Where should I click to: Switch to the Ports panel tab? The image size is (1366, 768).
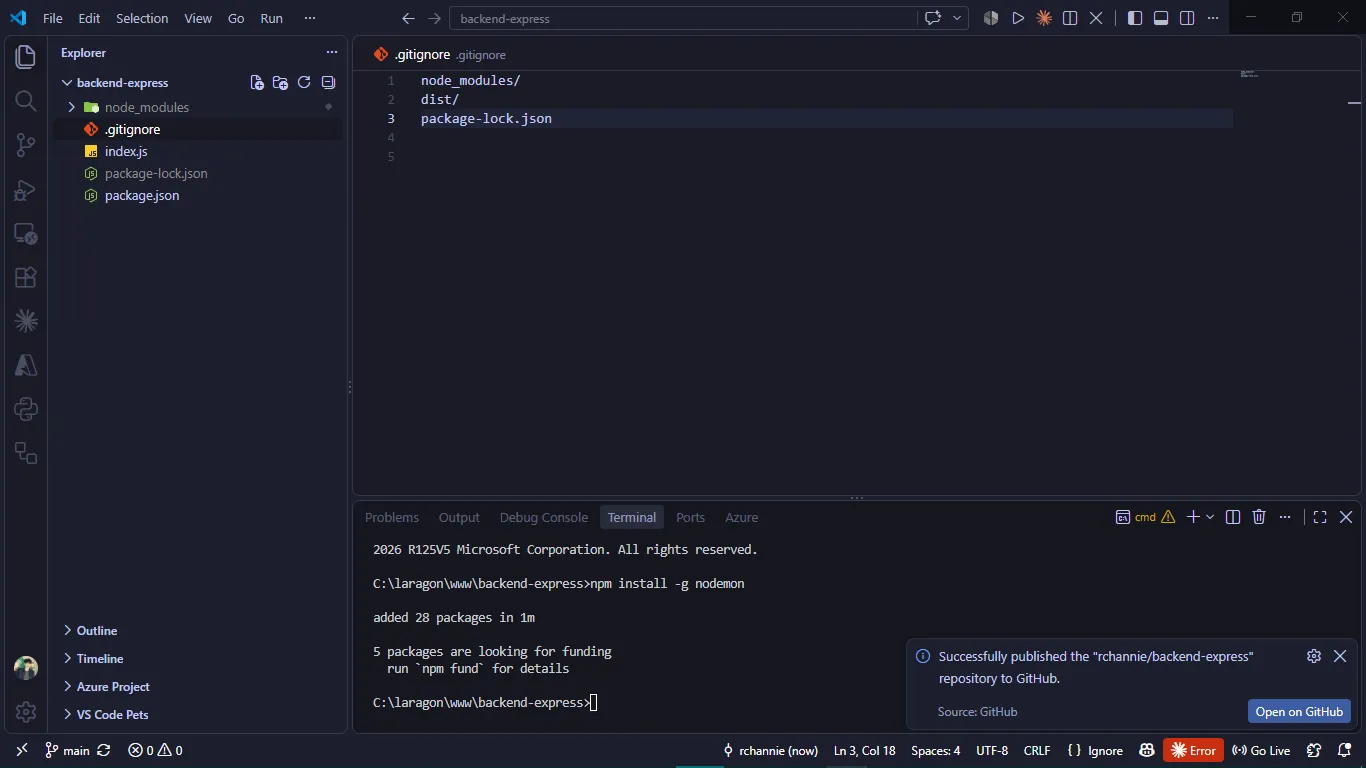pyautogui.click(x=690, y=517)
